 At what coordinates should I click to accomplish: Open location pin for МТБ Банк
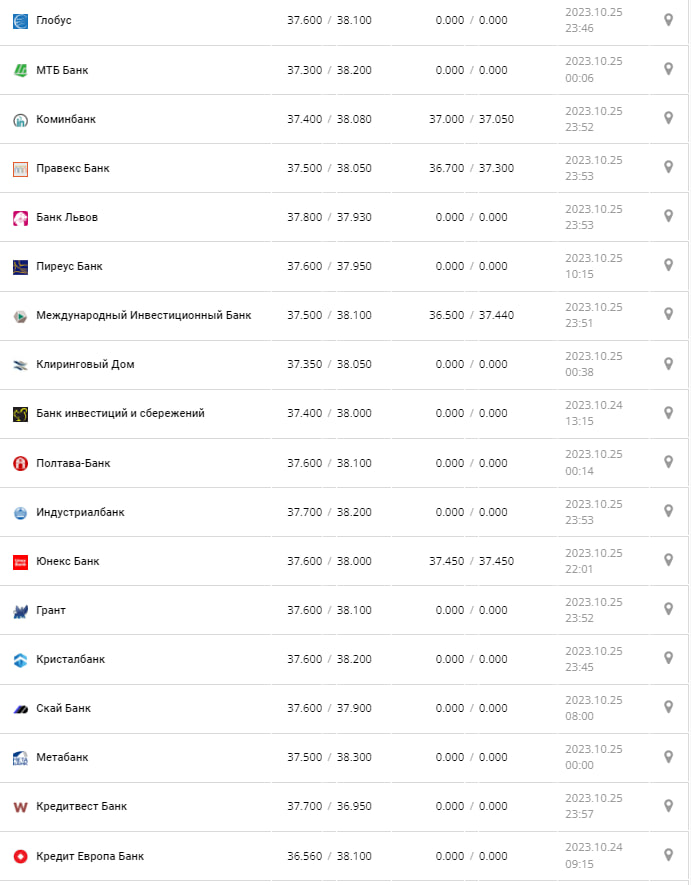click(669, 69)
